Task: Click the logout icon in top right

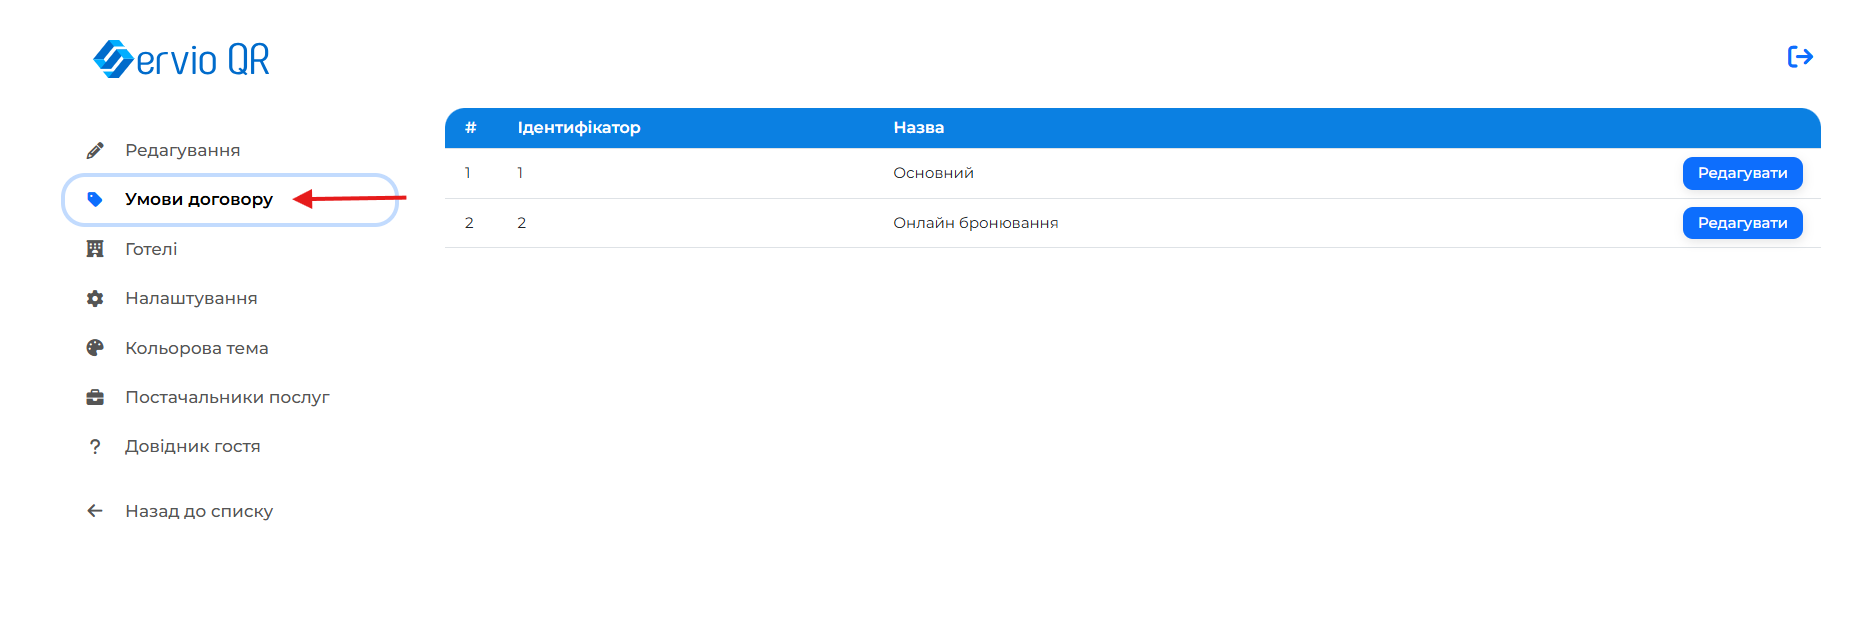Action: [1800, 57]
